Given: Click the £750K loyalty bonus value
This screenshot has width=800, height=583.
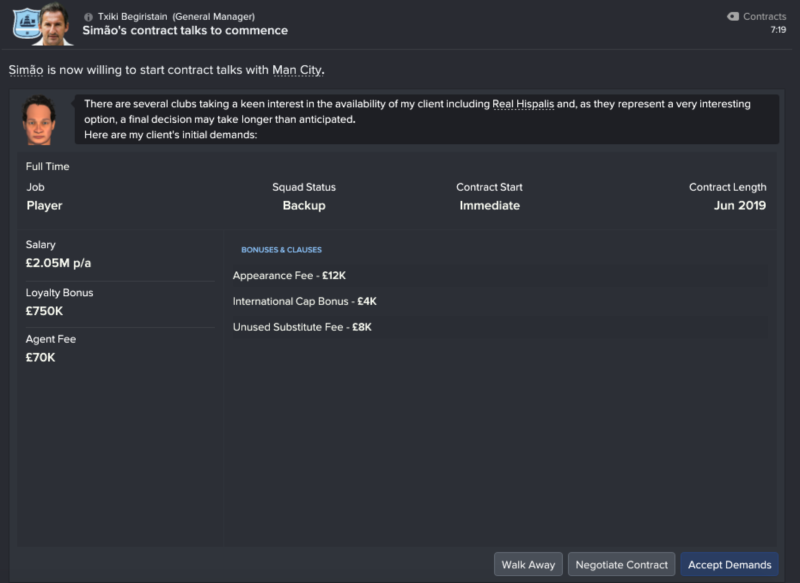Looking at the screenshot, I should point(44,311).
